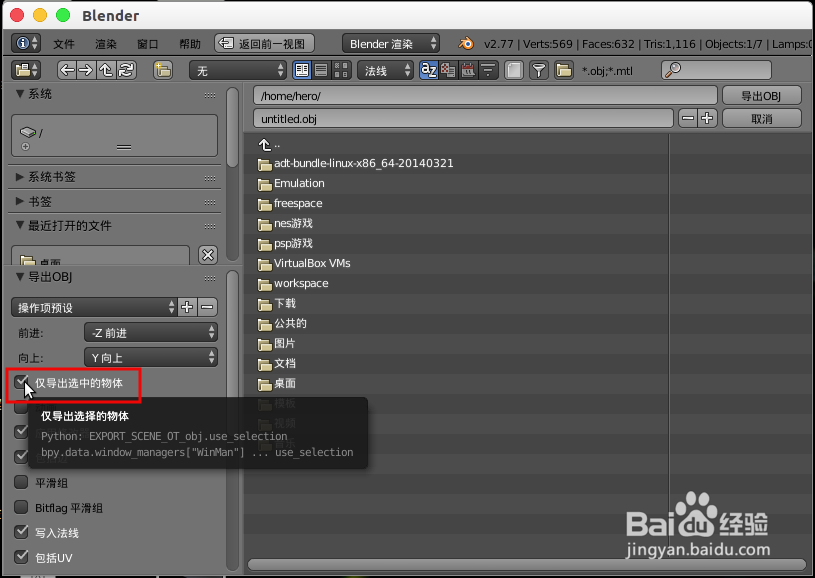Click the 导出OBJ options panel vertical scrollbar

pyautogui.click(x=232, y=421)
